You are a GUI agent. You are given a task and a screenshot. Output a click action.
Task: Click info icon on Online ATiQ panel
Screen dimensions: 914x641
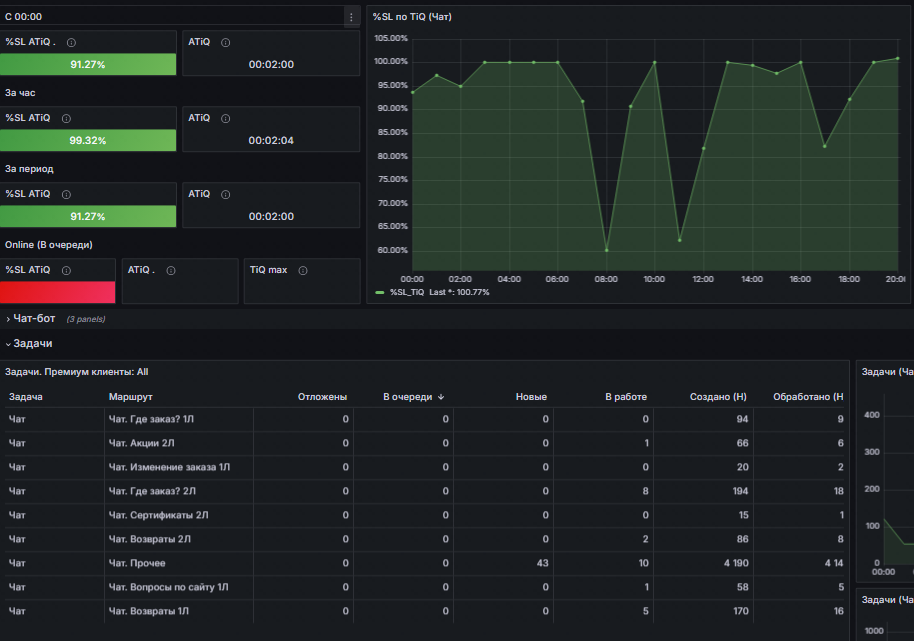coord(171,270)
